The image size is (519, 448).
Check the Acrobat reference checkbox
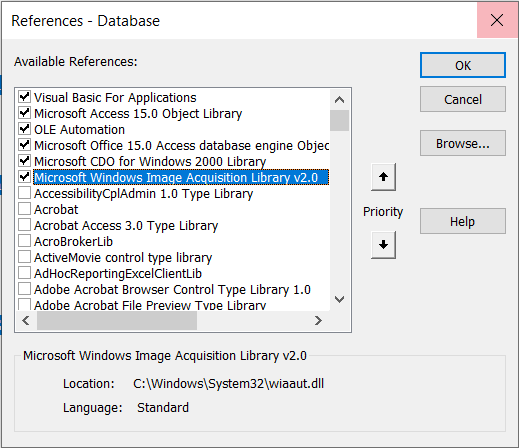coord(24,209)
